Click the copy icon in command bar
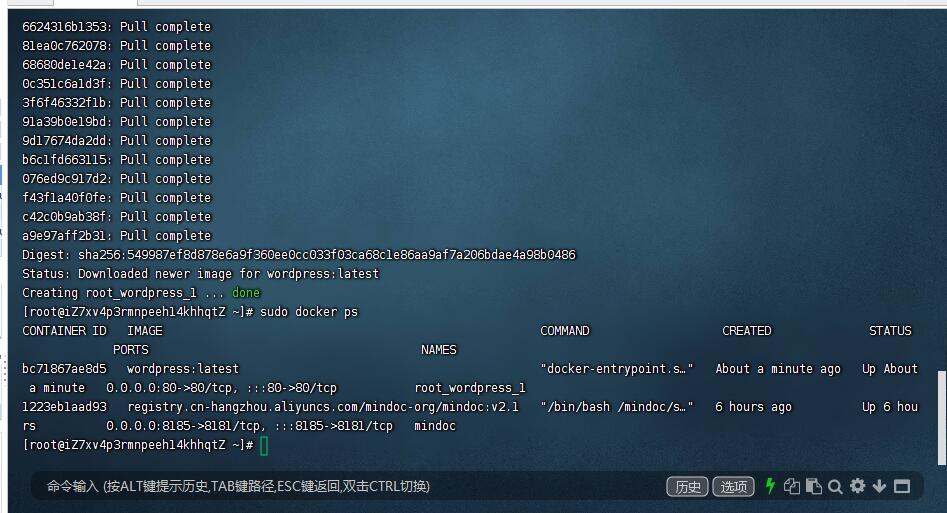947x513 pixels. click(792, 486)
